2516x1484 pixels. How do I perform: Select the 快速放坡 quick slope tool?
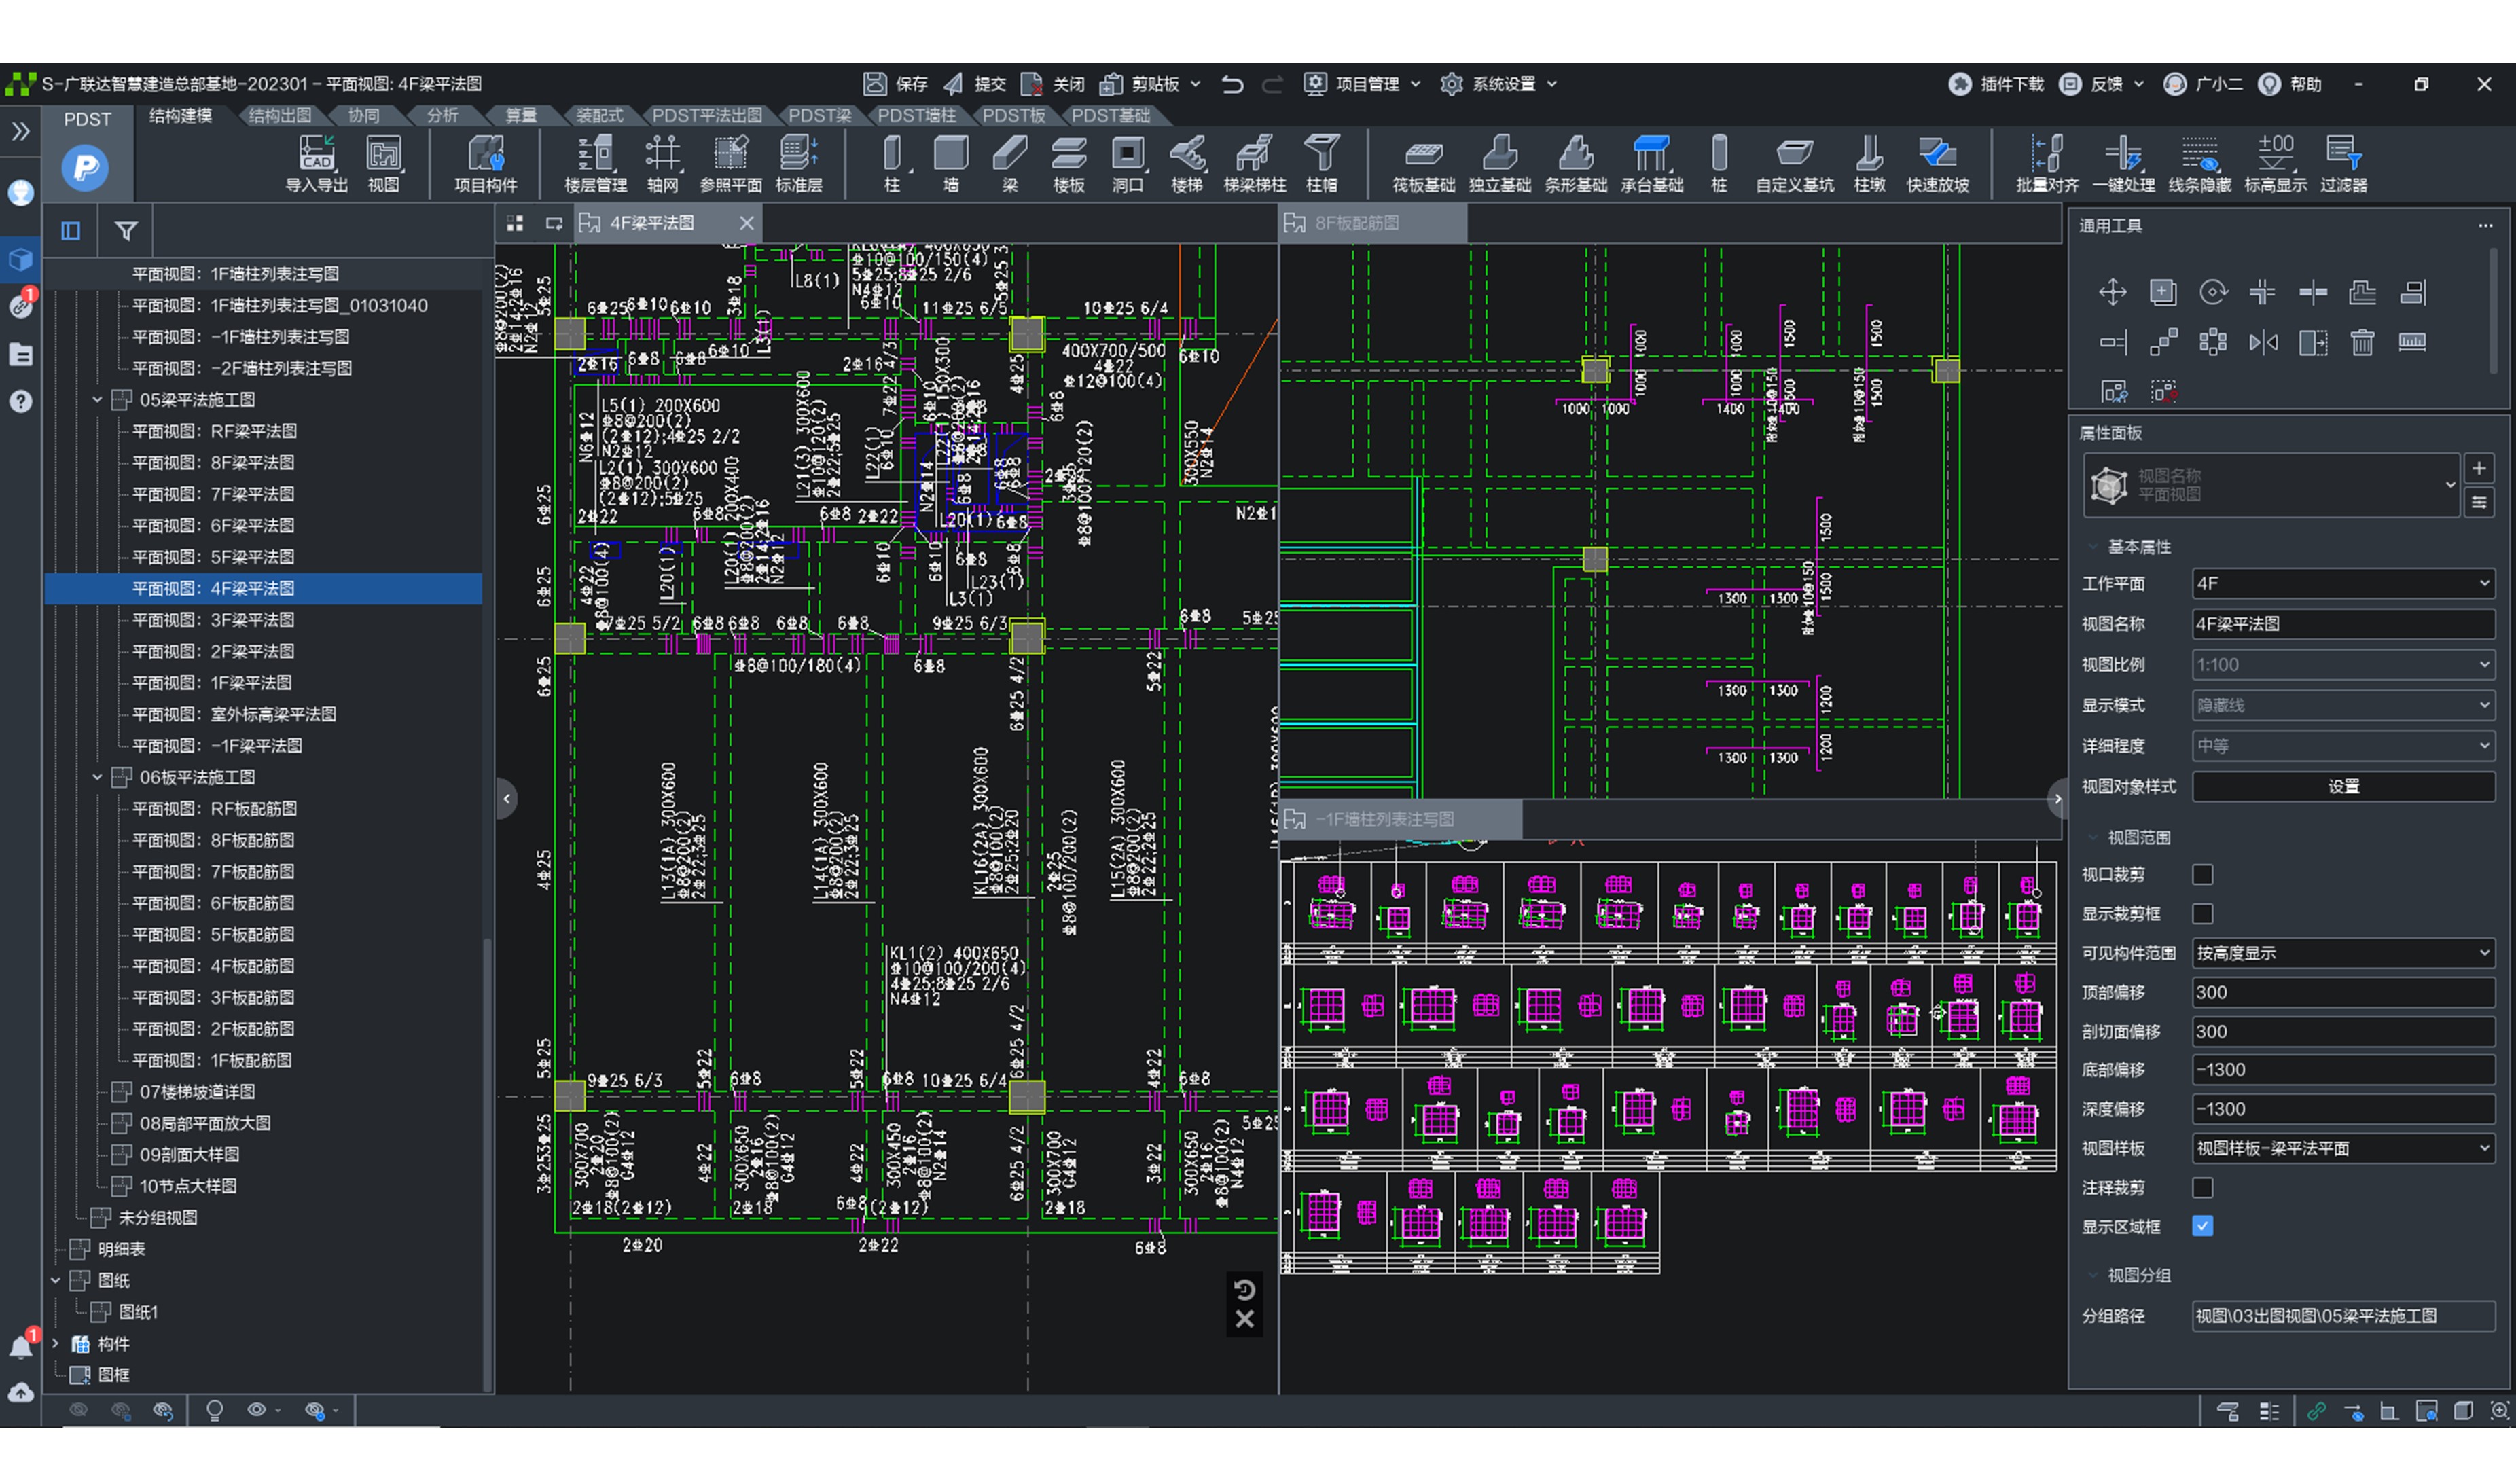[x=1937, y=162]
